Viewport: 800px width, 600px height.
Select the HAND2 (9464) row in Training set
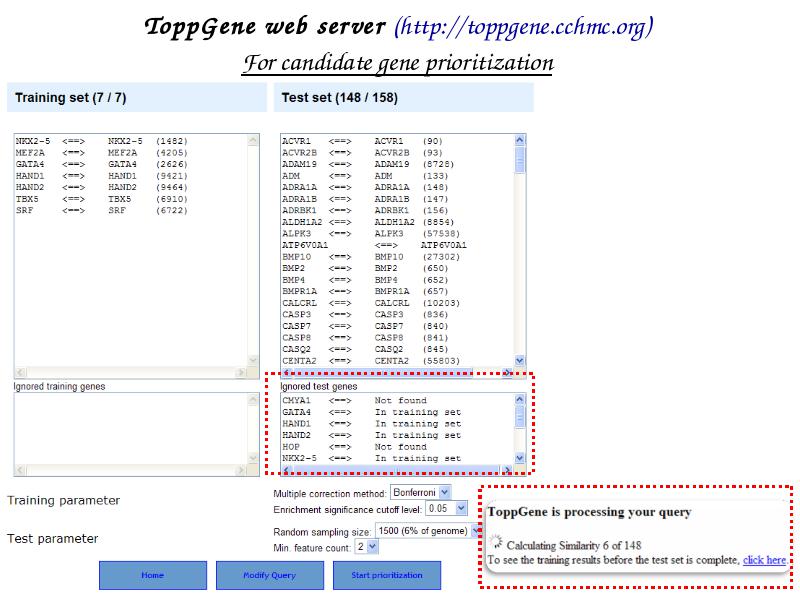pos(102,187)
